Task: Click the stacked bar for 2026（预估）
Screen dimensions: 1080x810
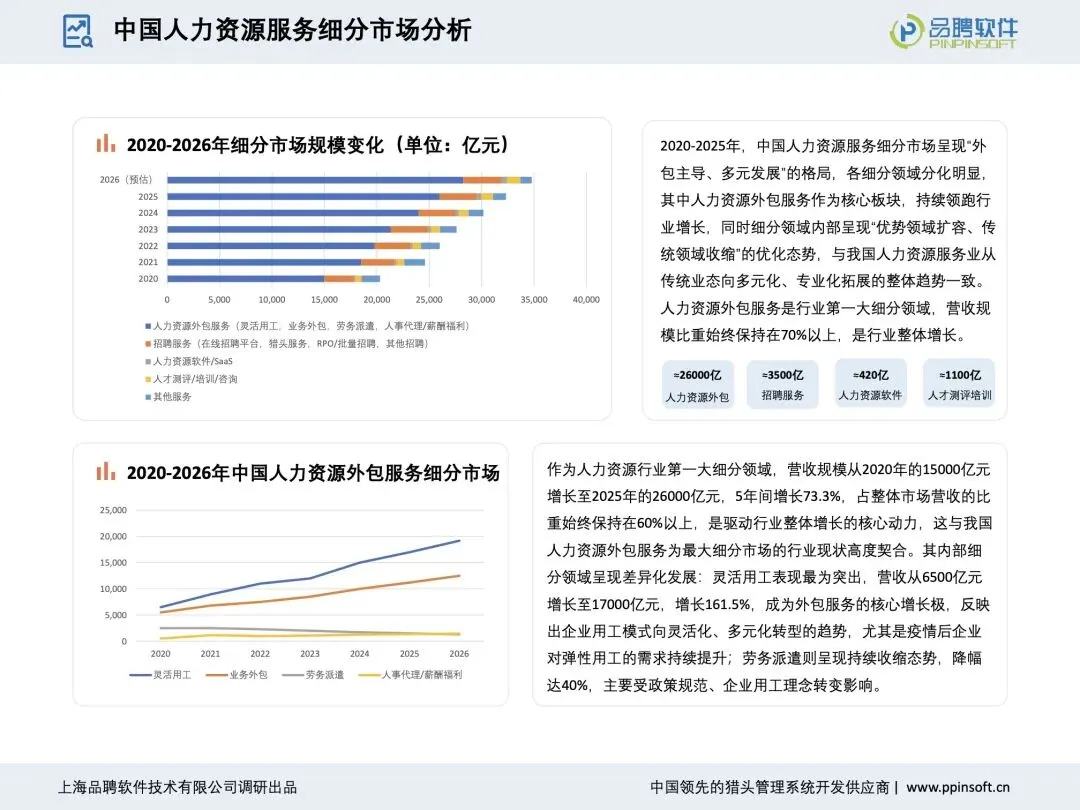Action: (x=349, y=180)
